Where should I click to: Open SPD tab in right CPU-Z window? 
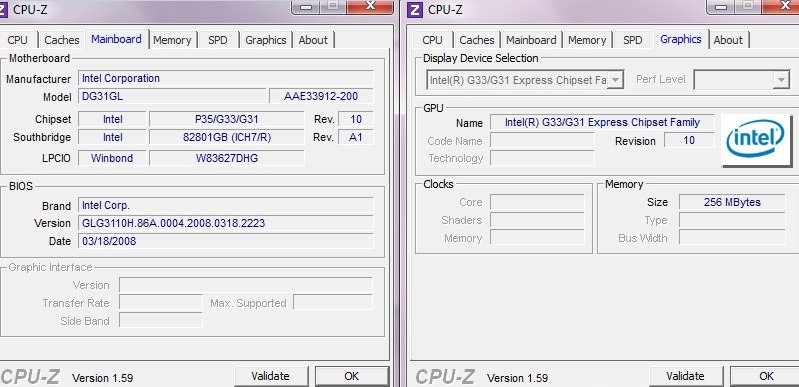[x=632, y=40]
